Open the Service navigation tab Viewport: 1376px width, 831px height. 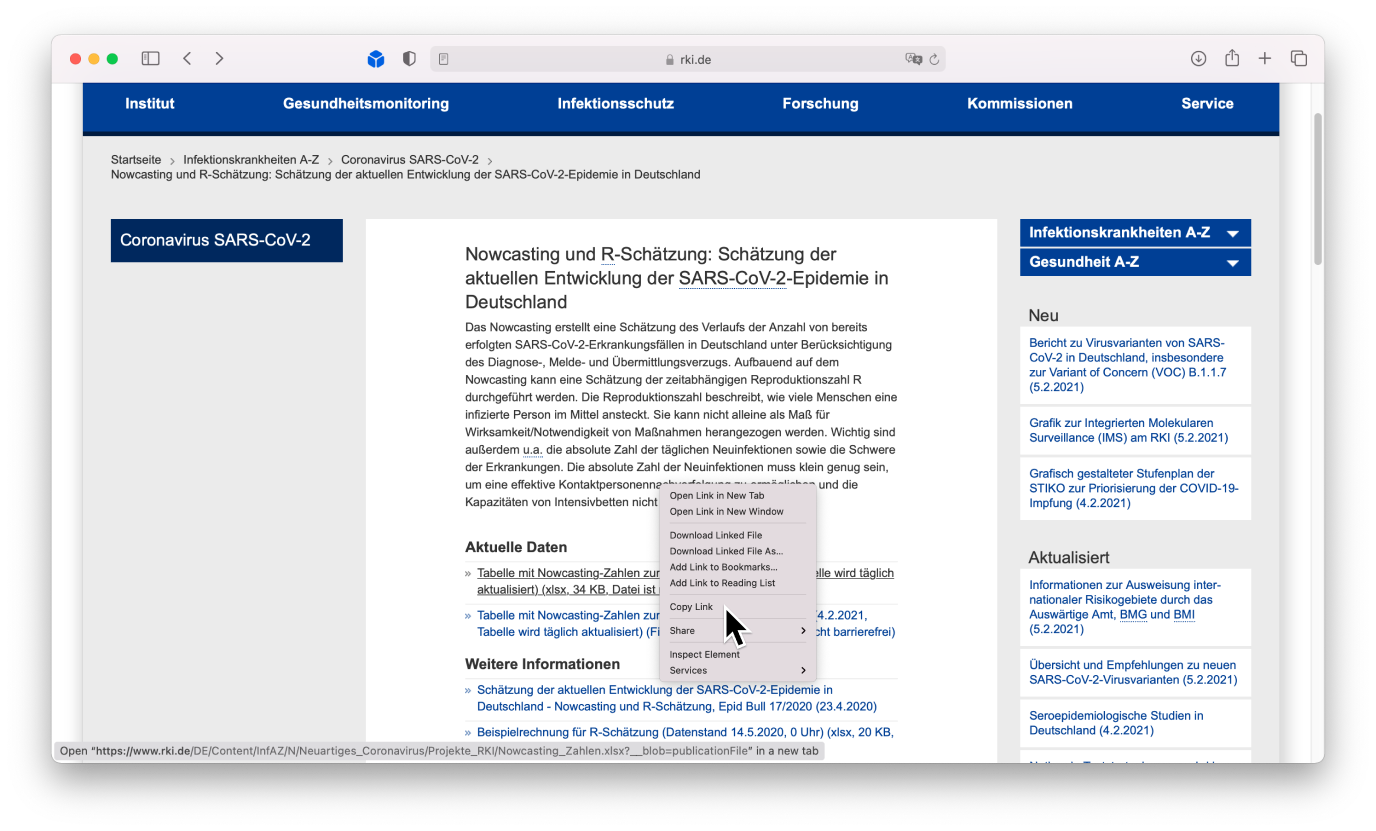[1207, 104]
